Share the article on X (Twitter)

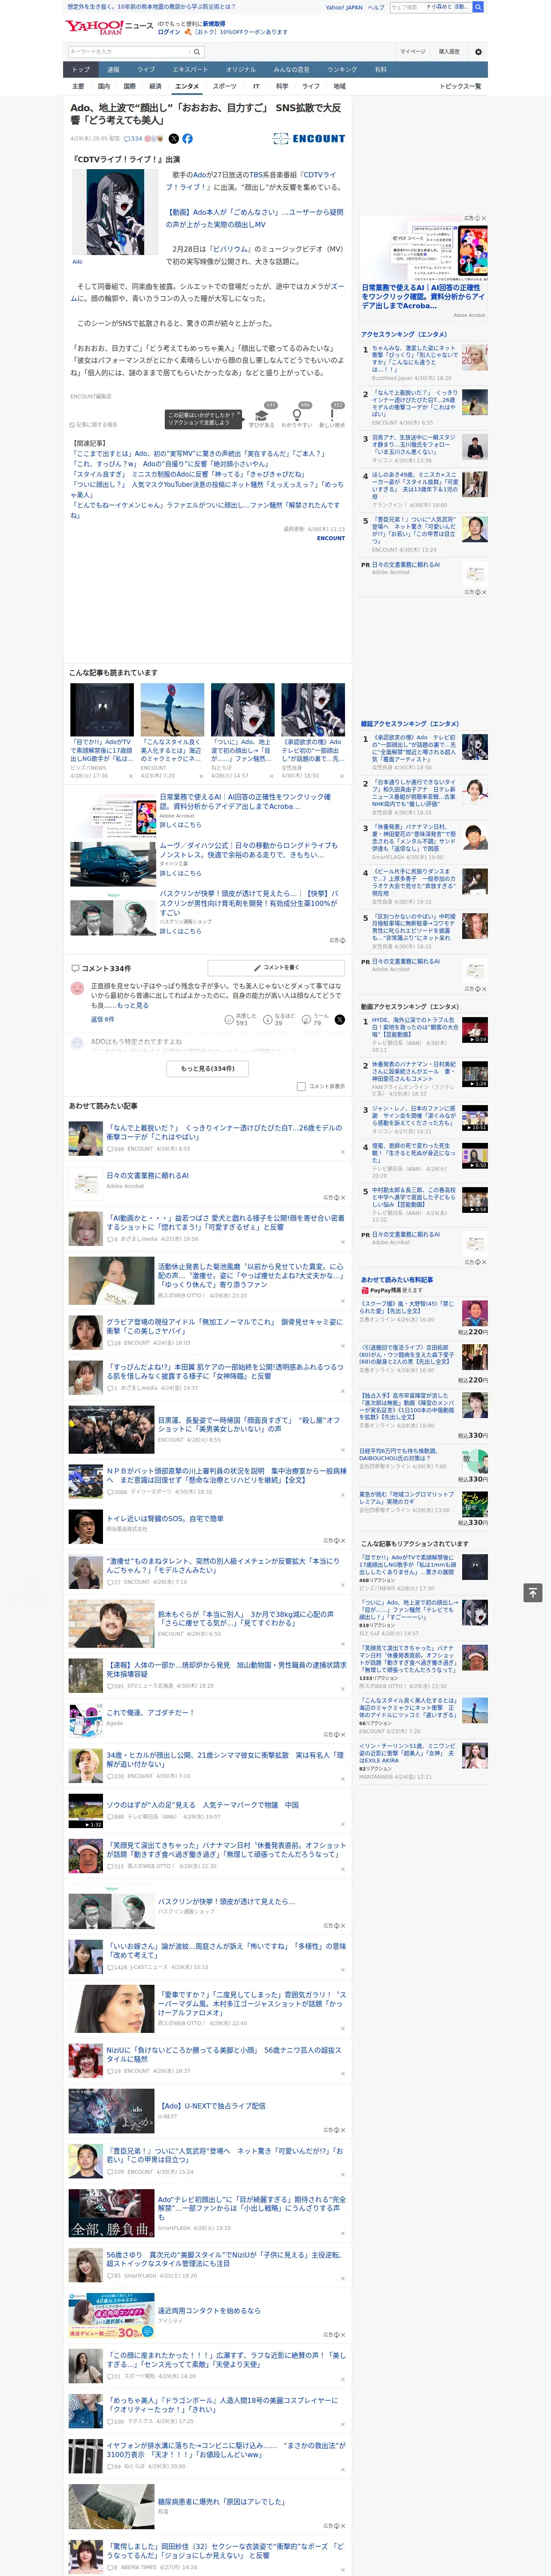pyautogui.click(x=174, y=139)
